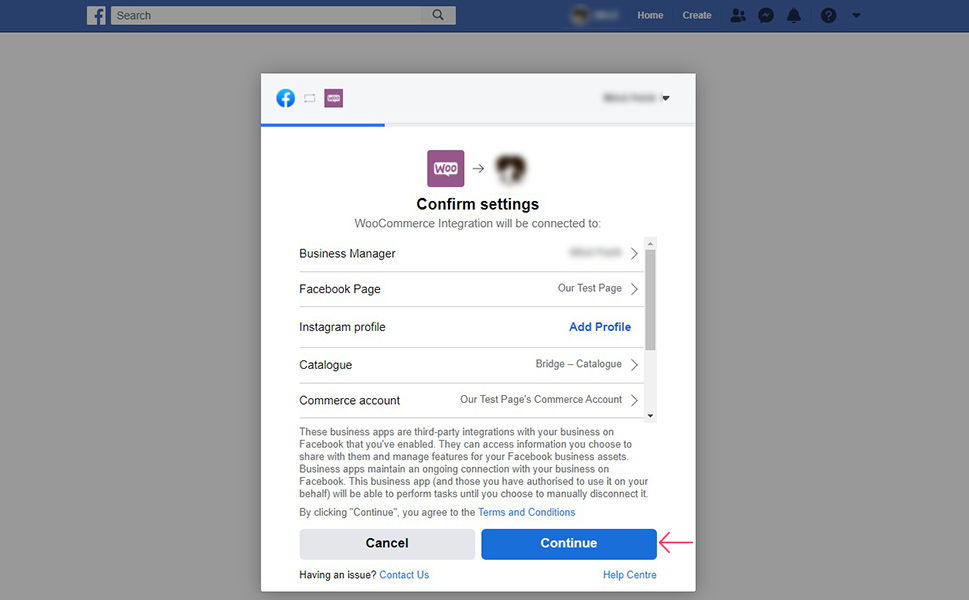Click the blurred profile picture in top bar
Image resolution: width=969 pixels, height=600 pixels.
tap(580, 15)
